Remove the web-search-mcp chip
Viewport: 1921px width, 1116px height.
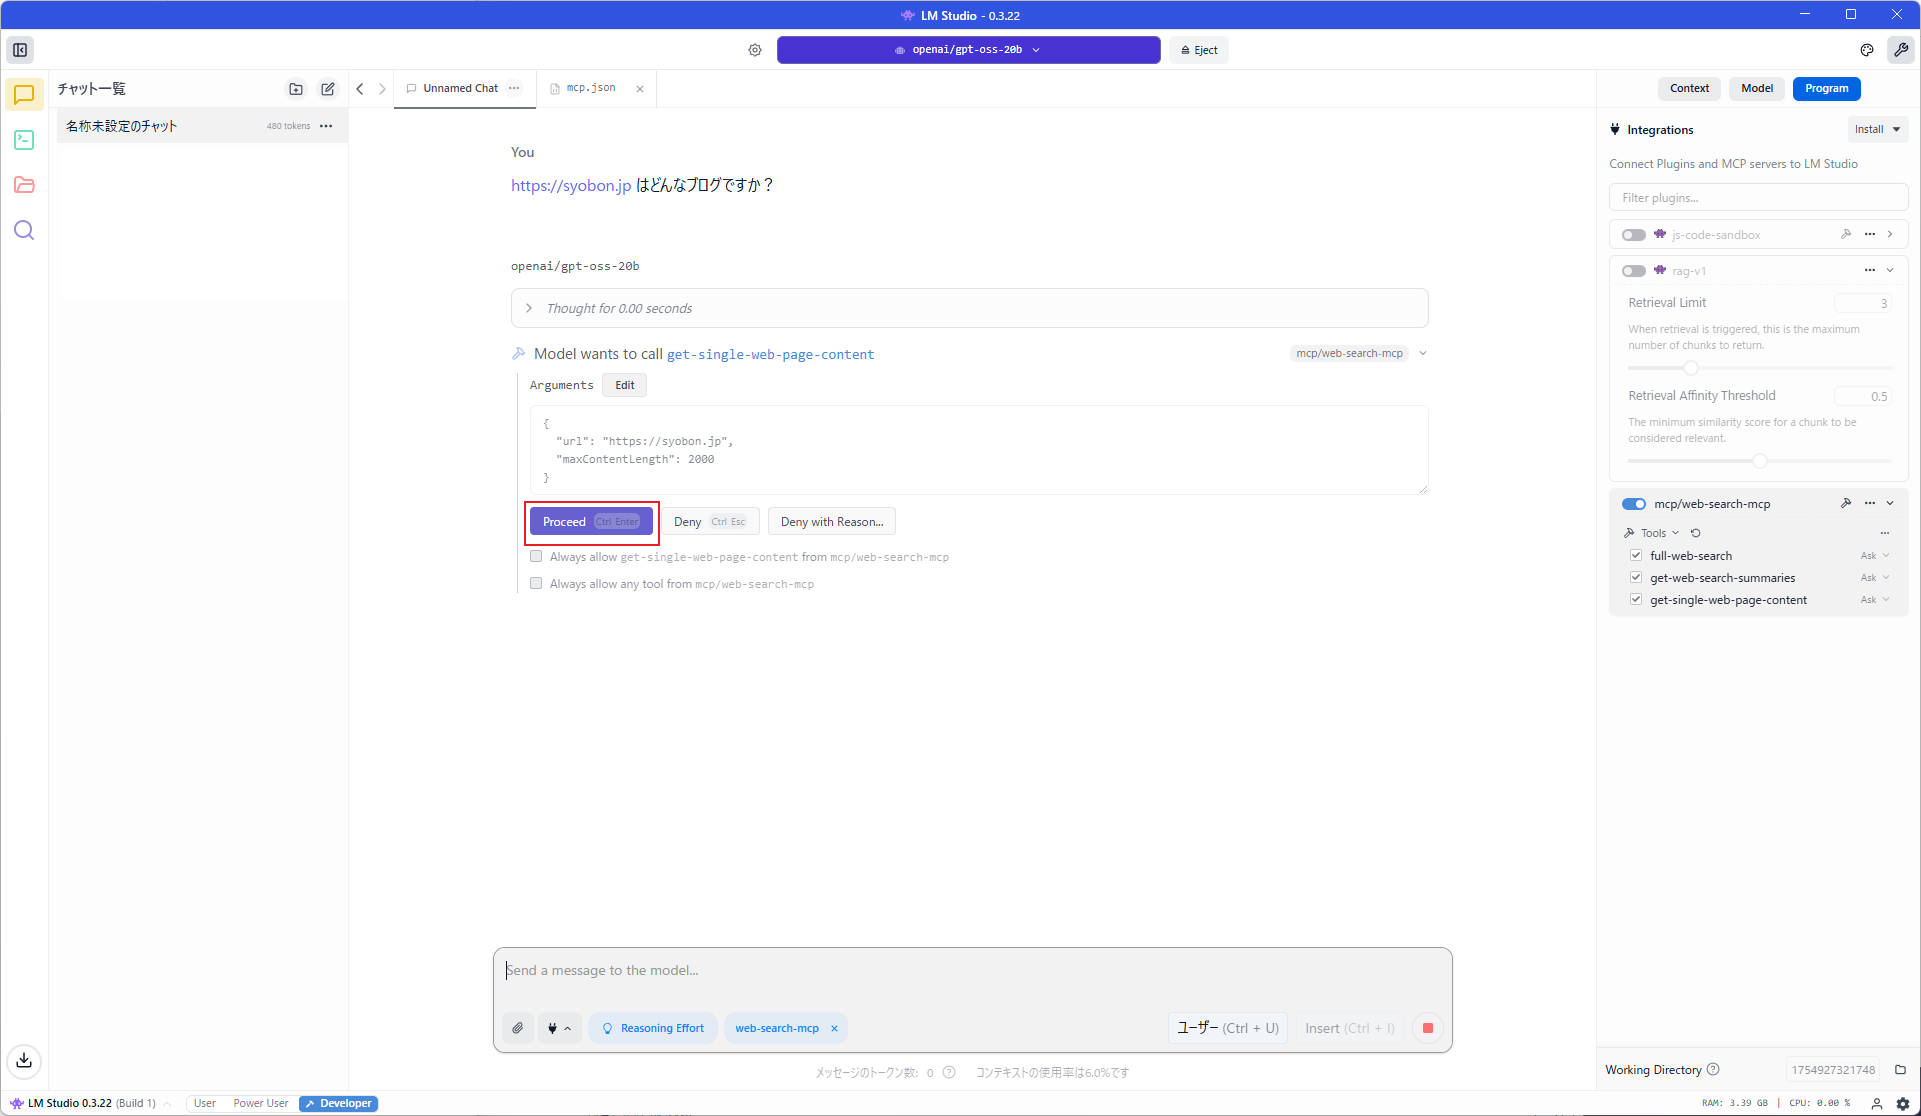pos(834,1028)
